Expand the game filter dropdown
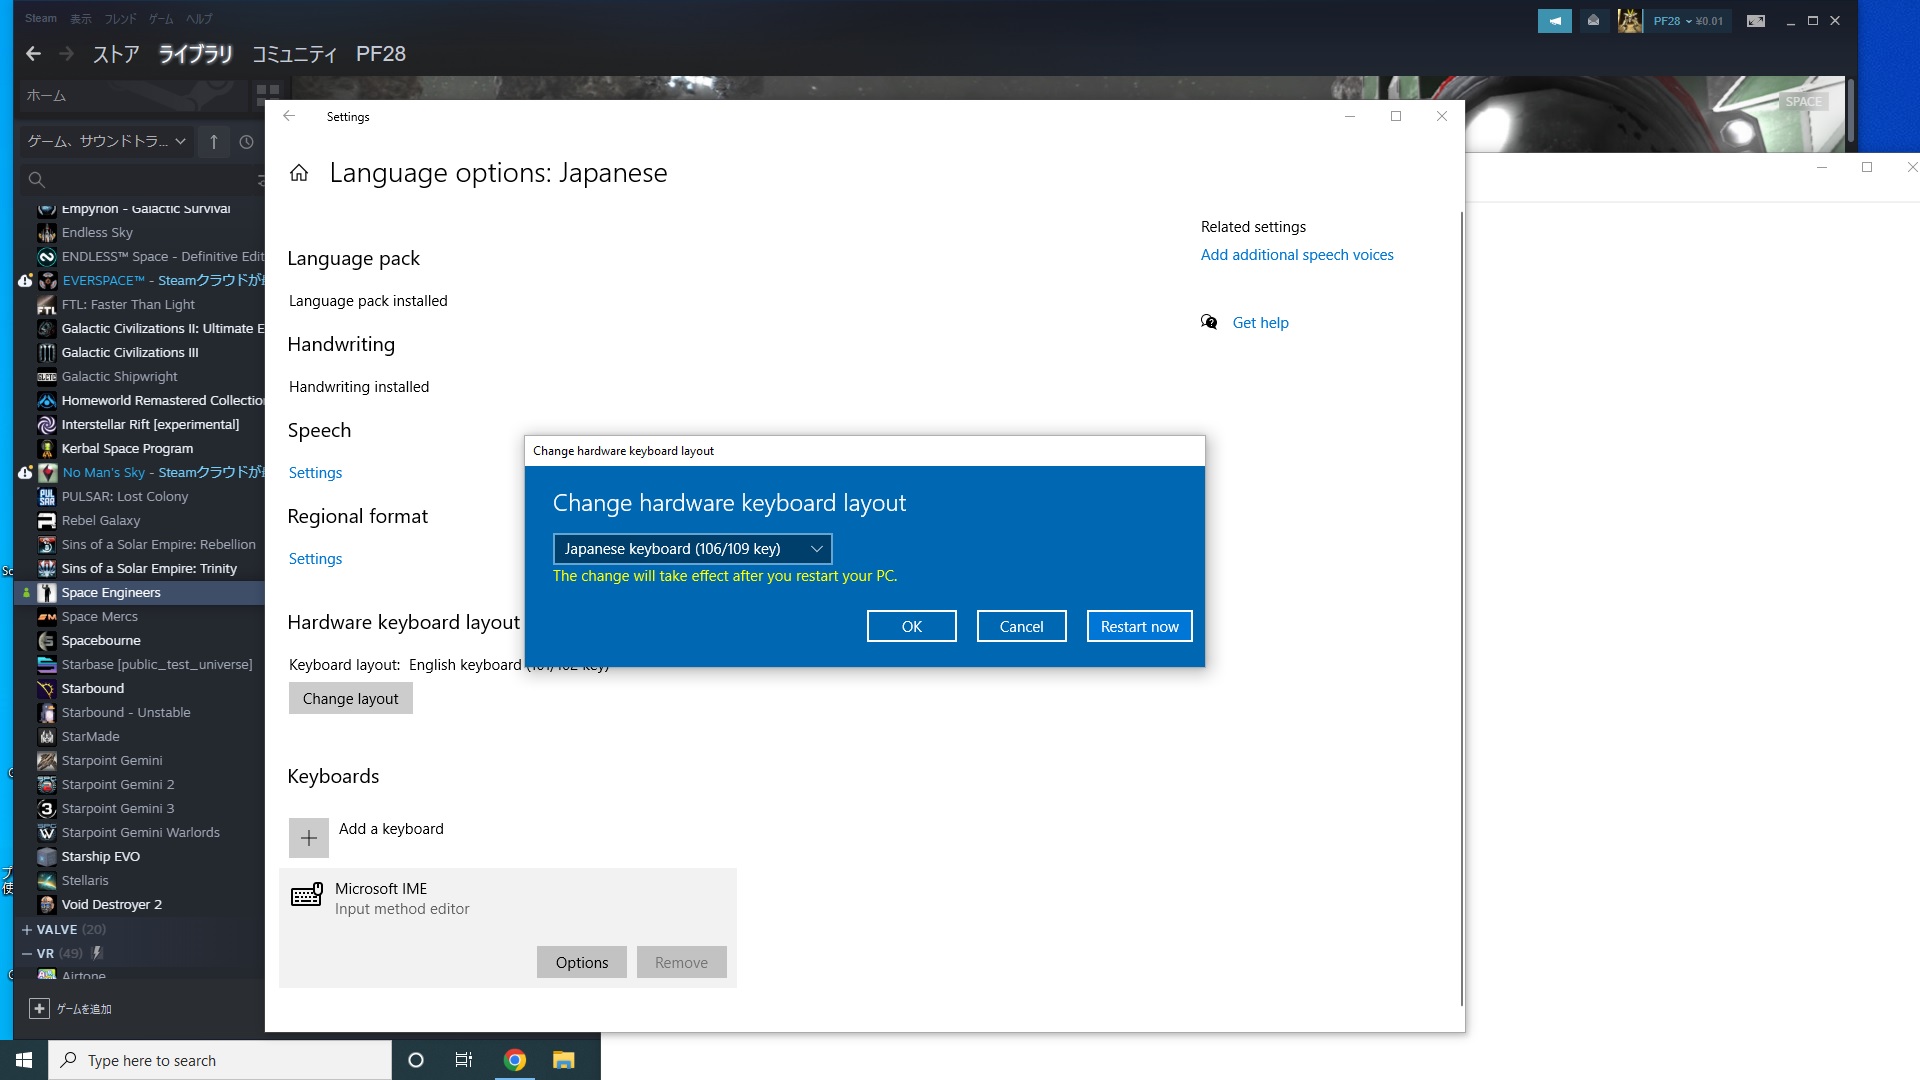The image size is (1920, 1080). (x=107, y=142)
